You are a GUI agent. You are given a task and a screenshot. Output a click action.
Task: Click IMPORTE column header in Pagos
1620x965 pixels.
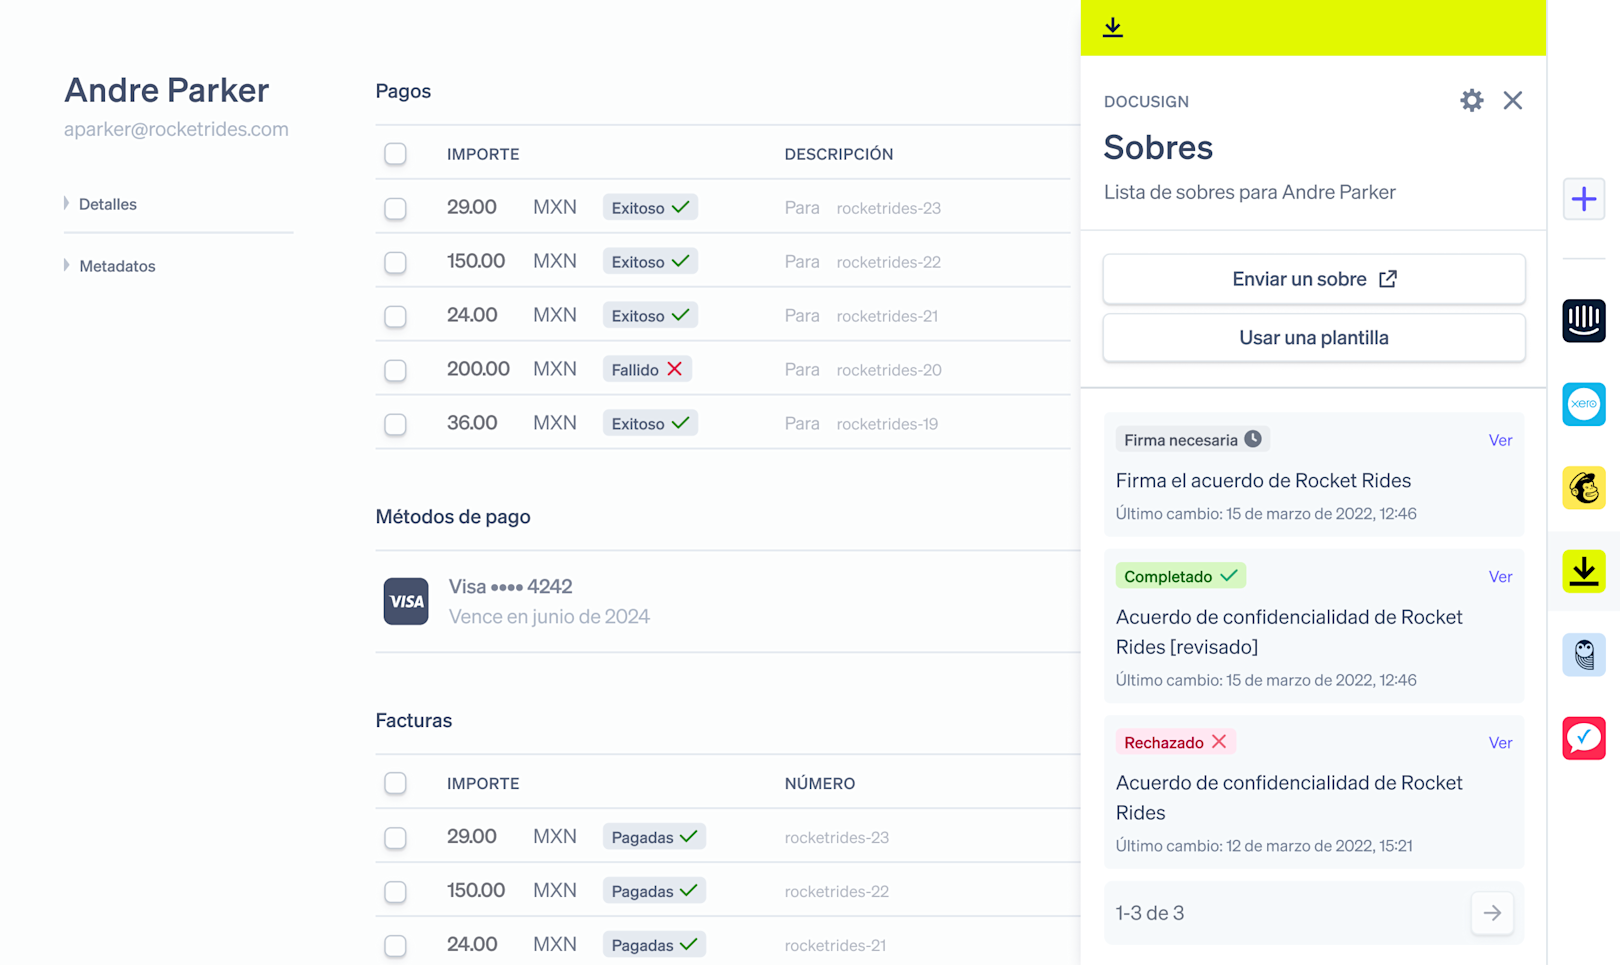point(483,154)
